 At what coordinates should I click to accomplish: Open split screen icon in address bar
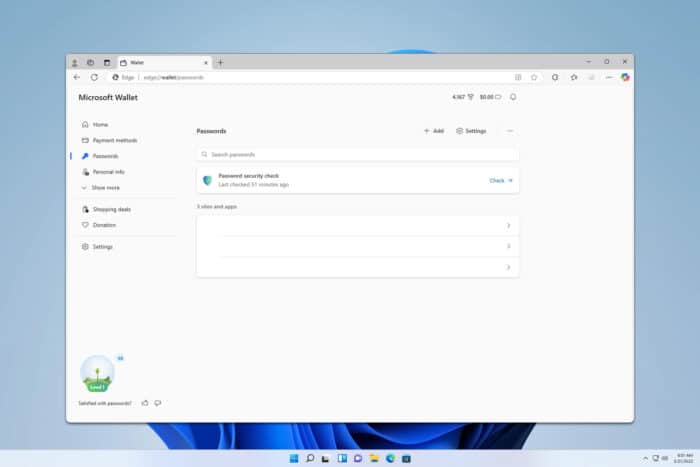point(518,77)
